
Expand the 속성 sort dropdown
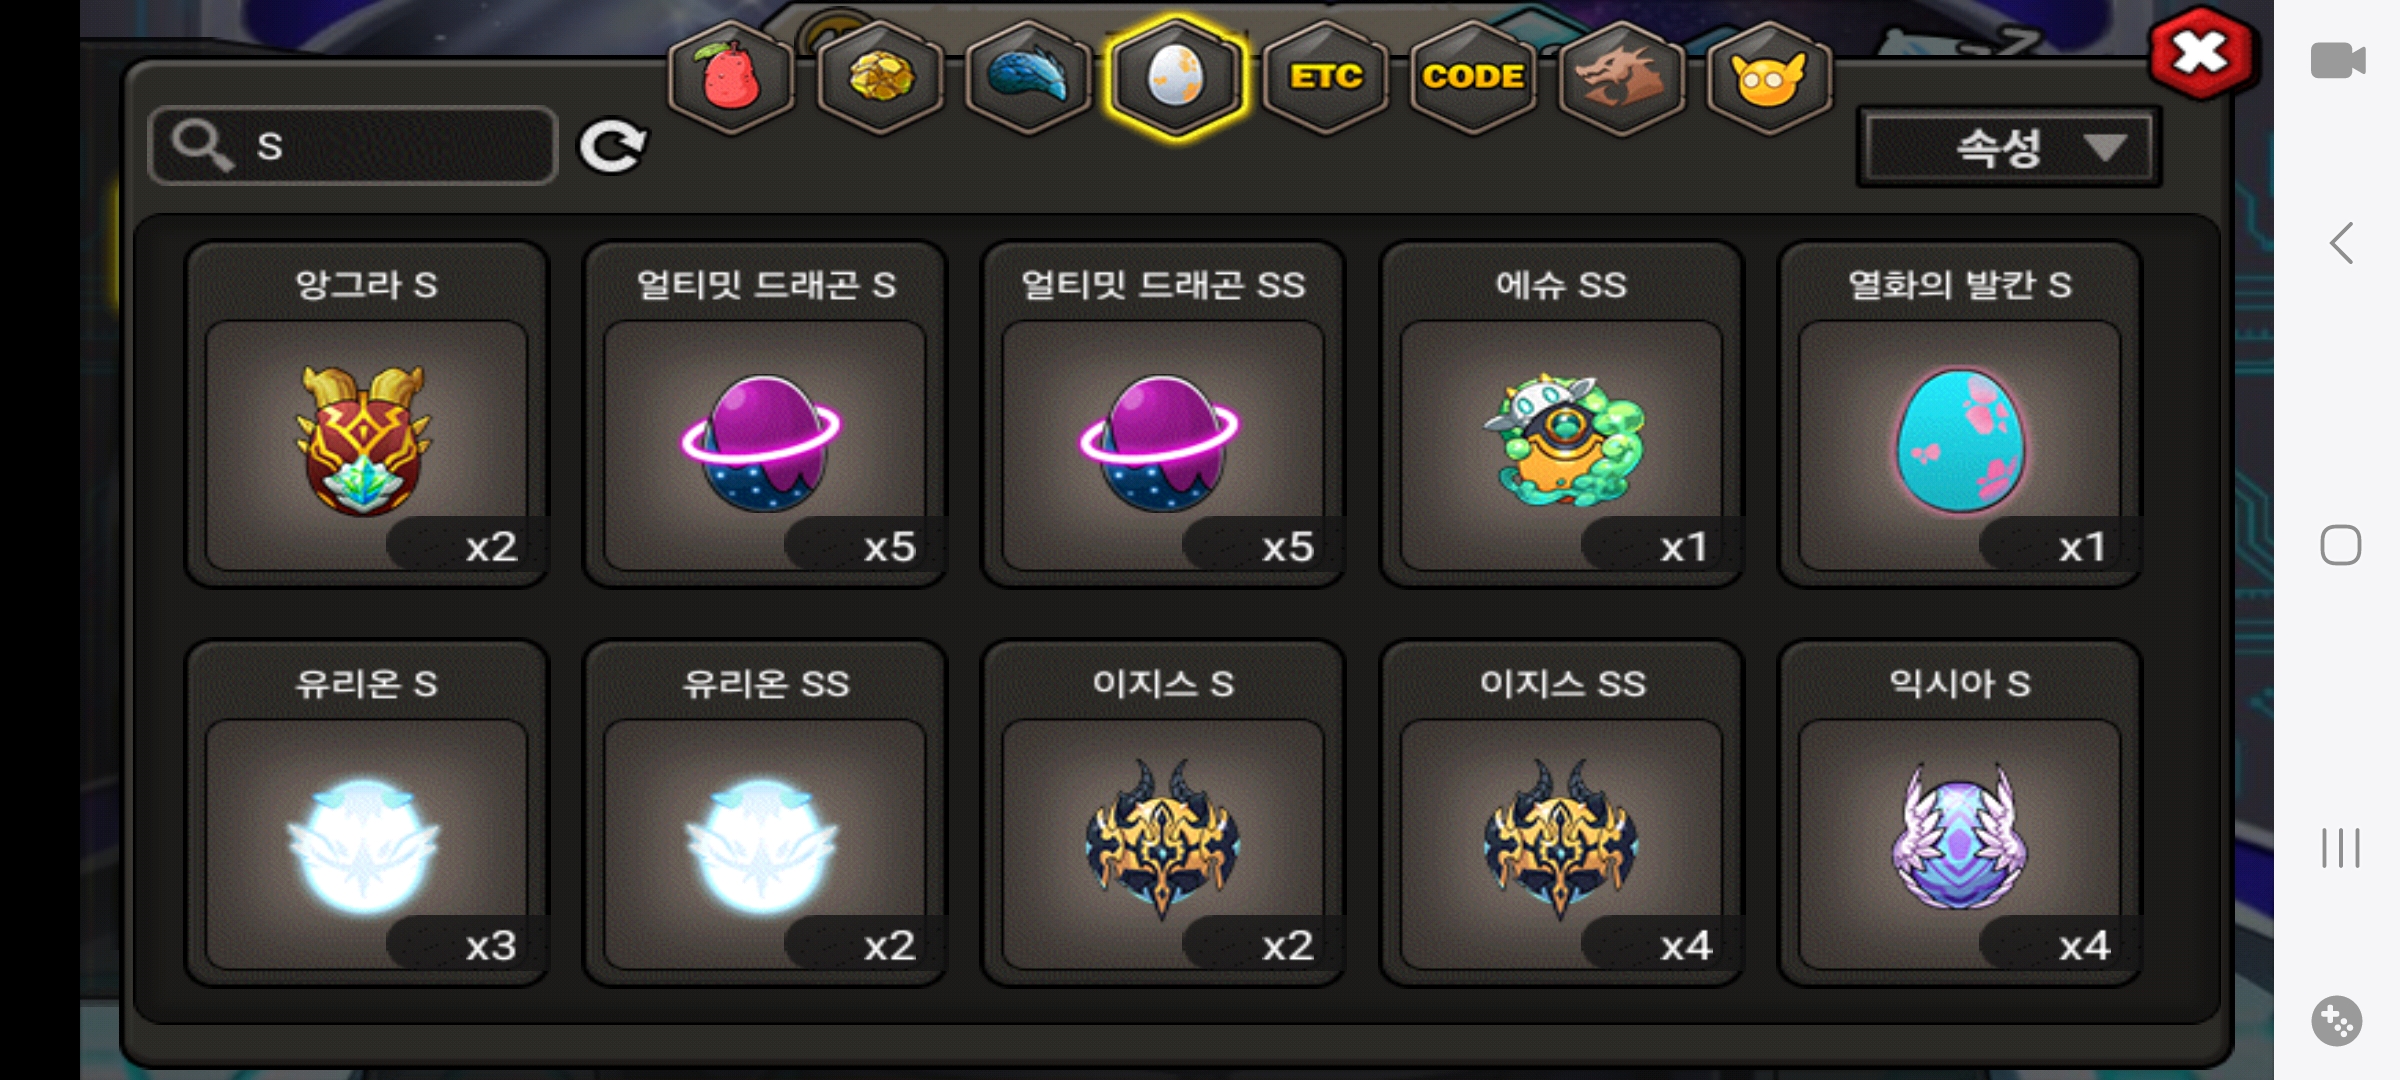(x=2009, y=148)
